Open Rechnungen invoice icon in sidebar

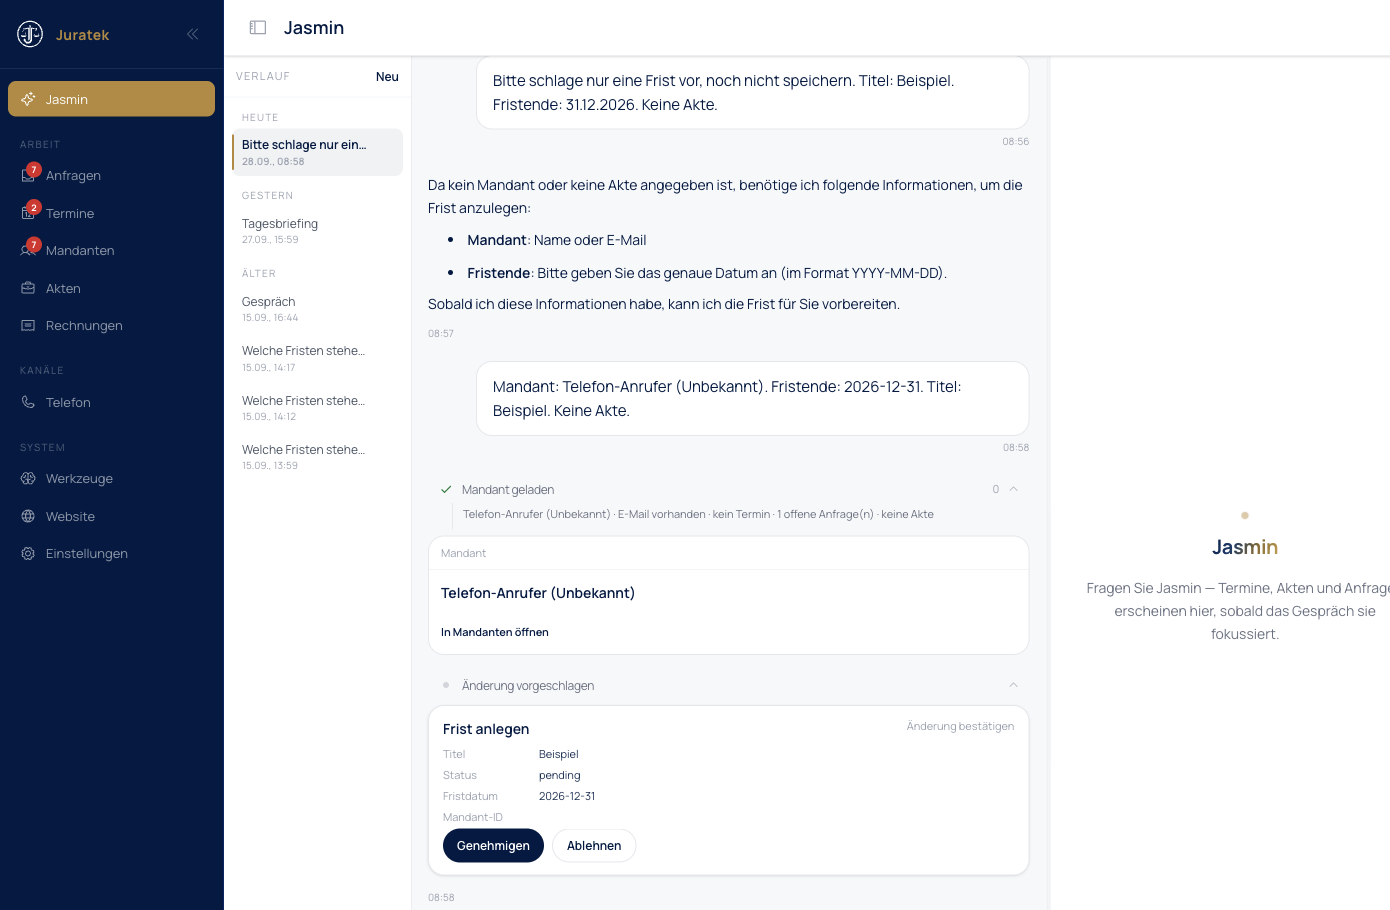28,325
